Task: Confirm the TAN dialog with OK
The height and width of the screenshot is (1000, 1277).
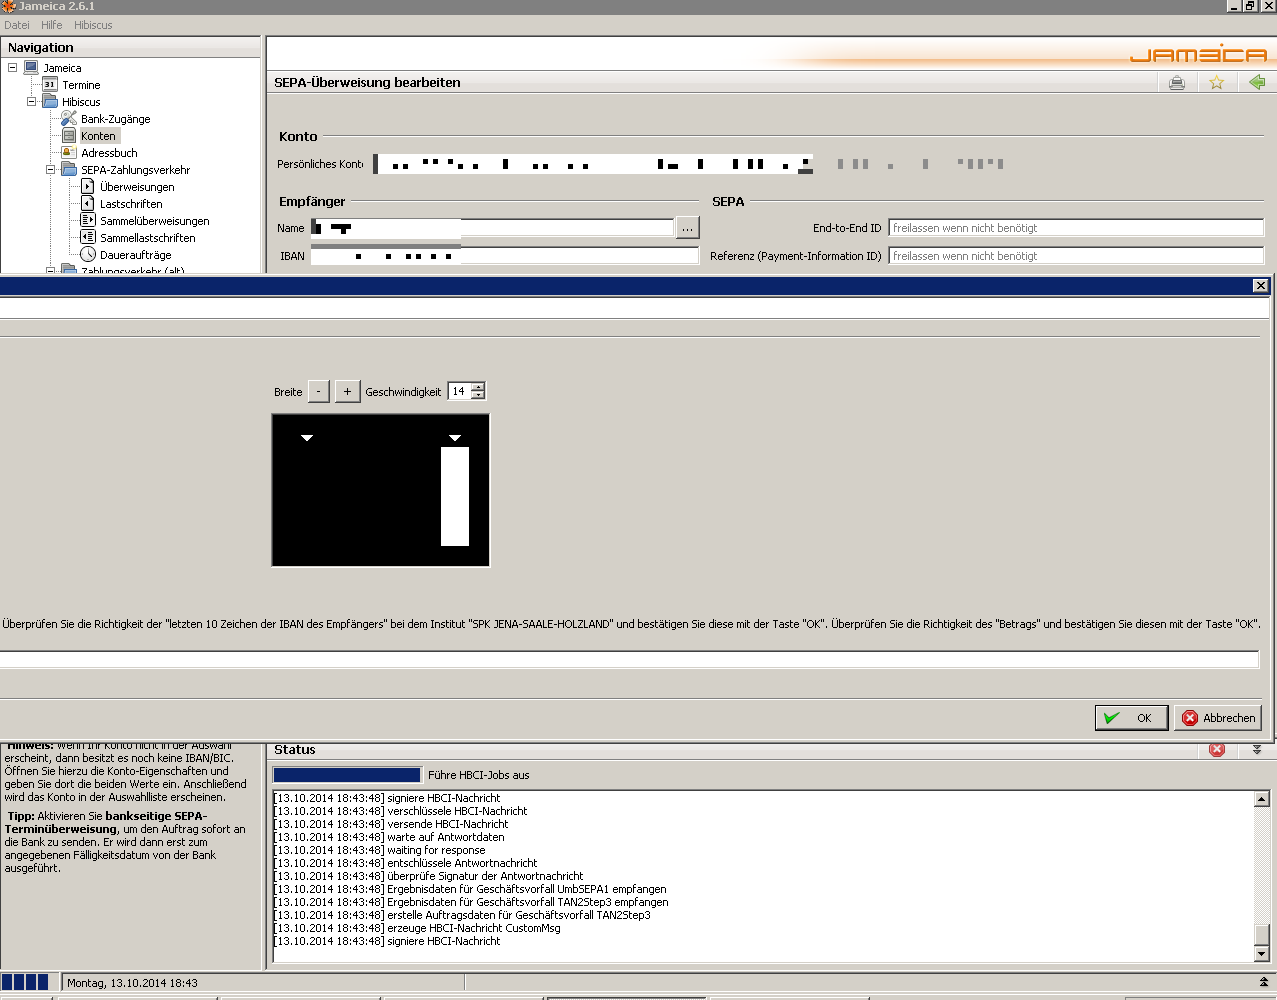Action: pos(1131,718)
